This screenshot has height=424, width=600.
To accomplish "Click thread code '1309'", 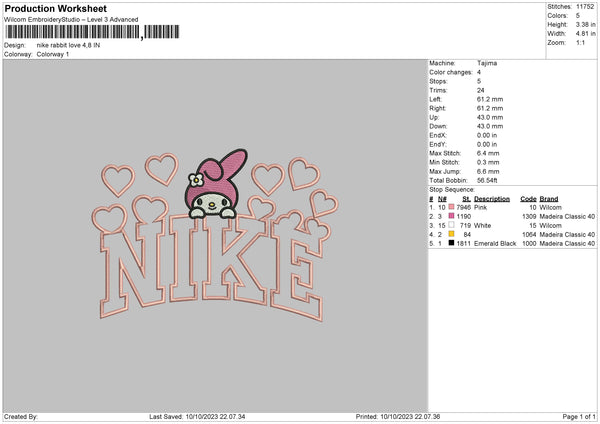I will coord(529,217).
